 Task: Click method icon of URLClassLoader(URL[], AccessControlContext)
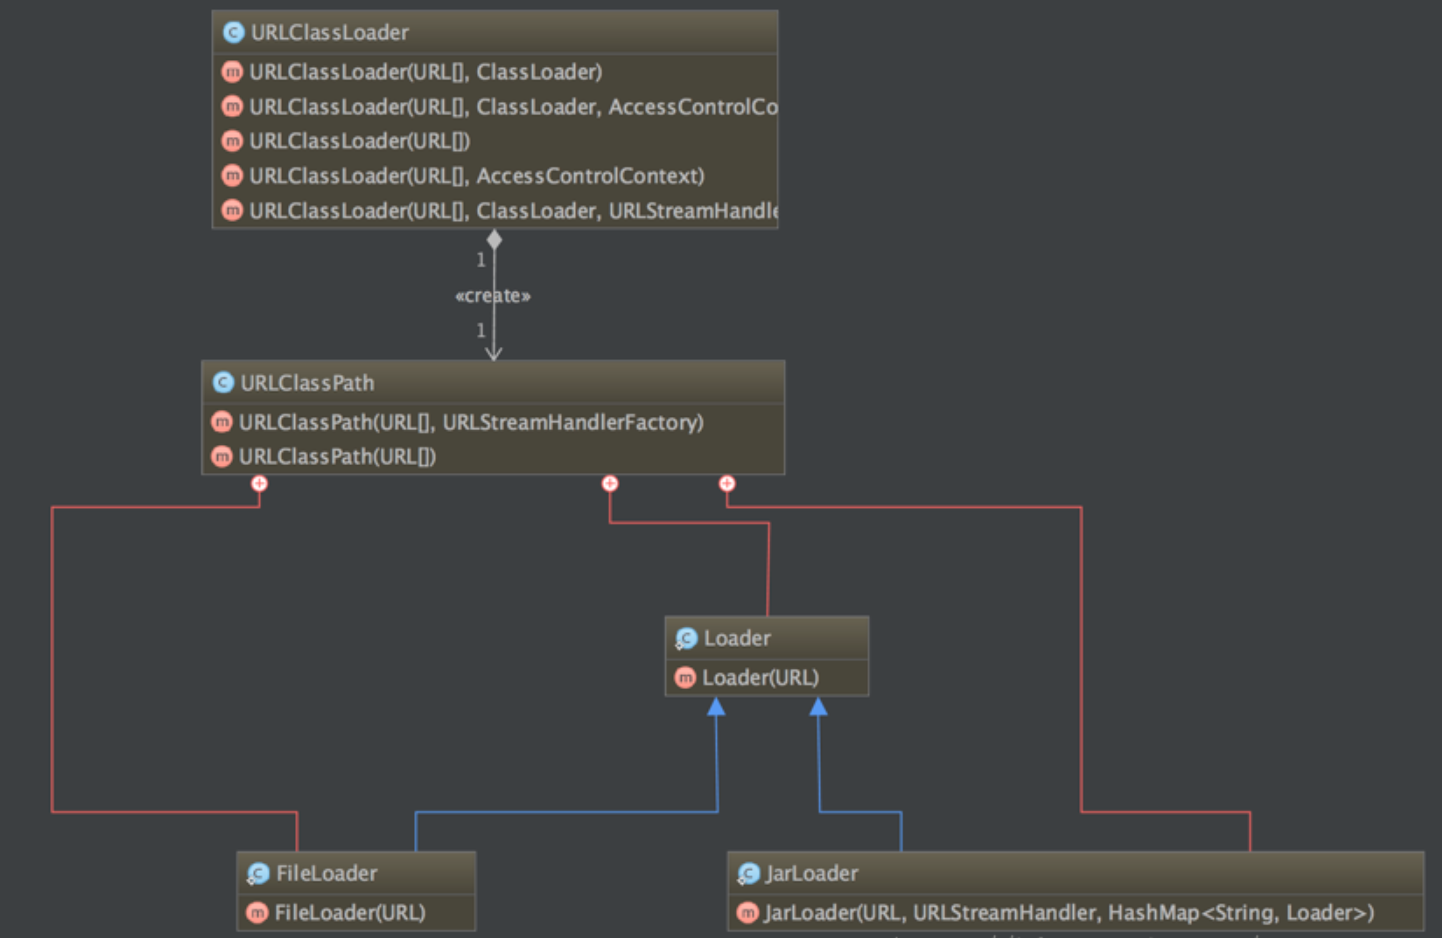click(232, 176)
